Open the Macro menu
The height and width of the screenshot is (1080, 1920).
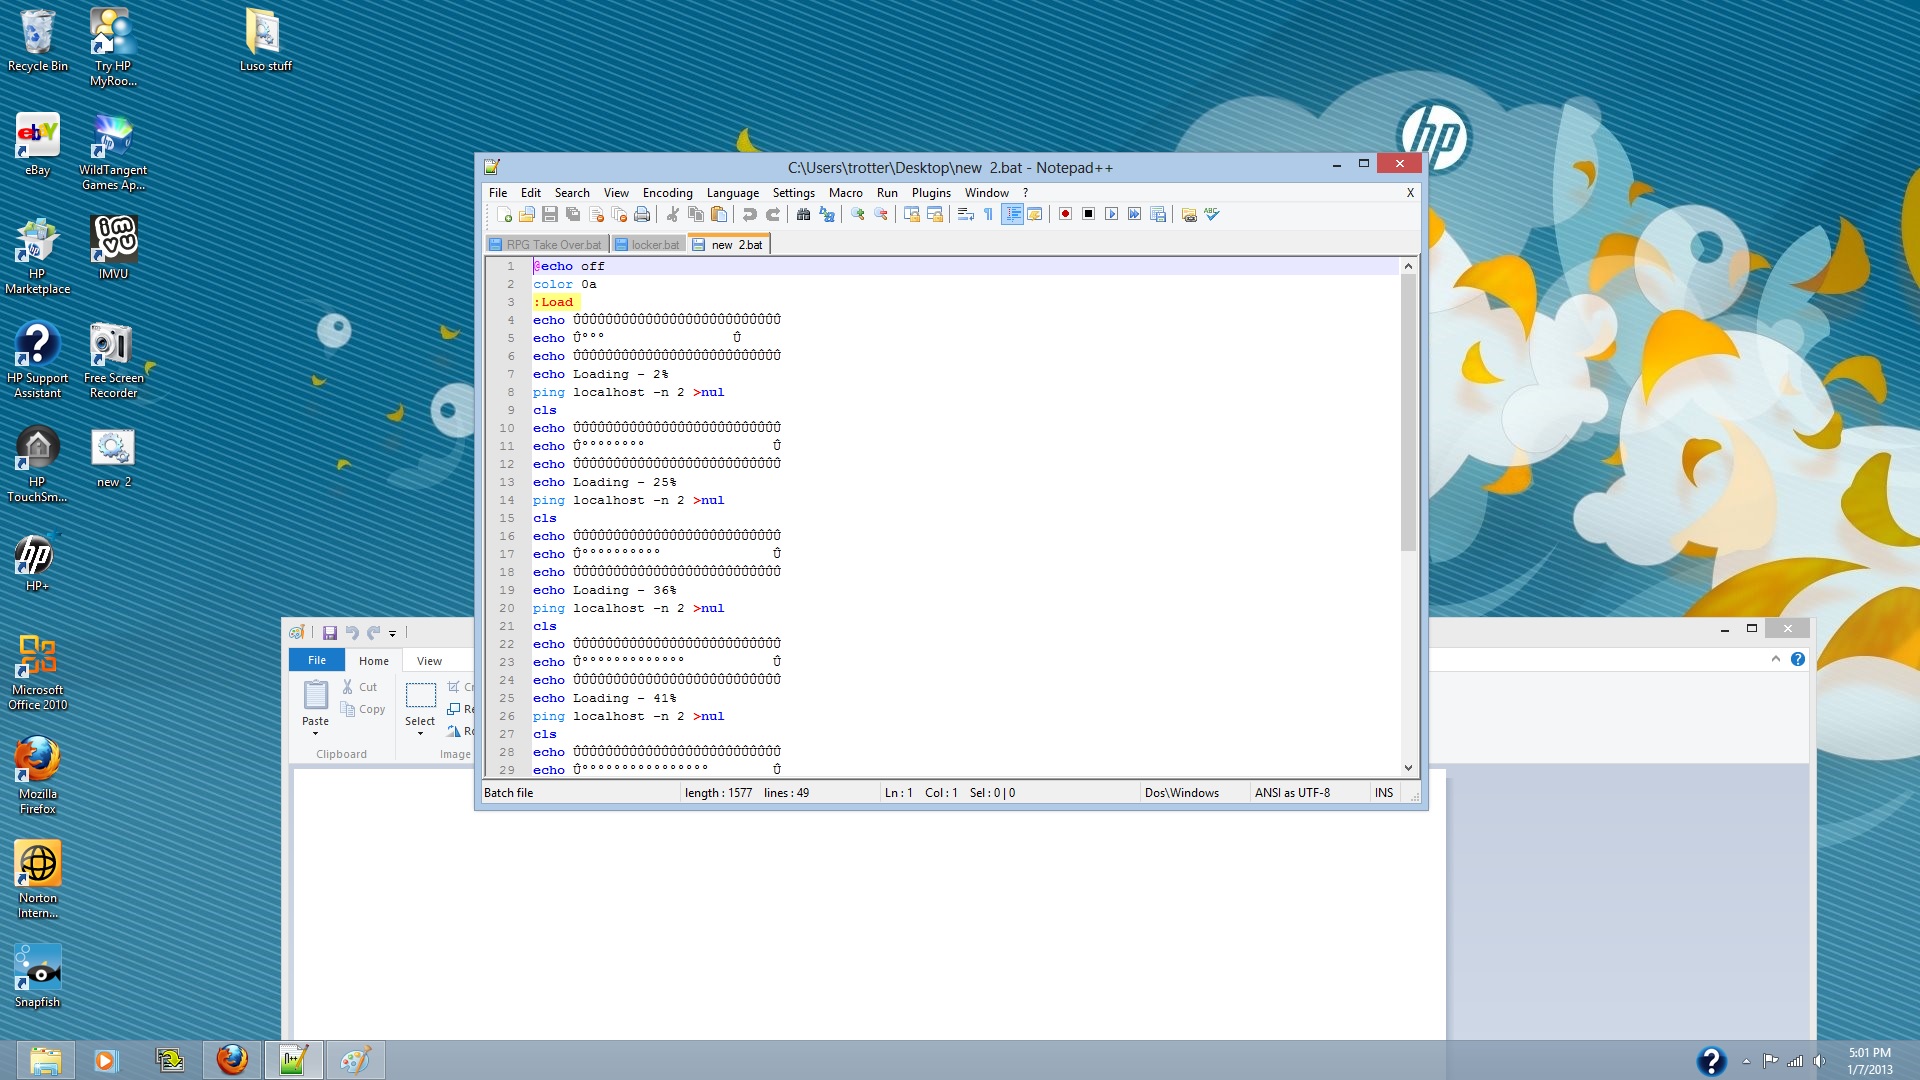tap(846, 193)
